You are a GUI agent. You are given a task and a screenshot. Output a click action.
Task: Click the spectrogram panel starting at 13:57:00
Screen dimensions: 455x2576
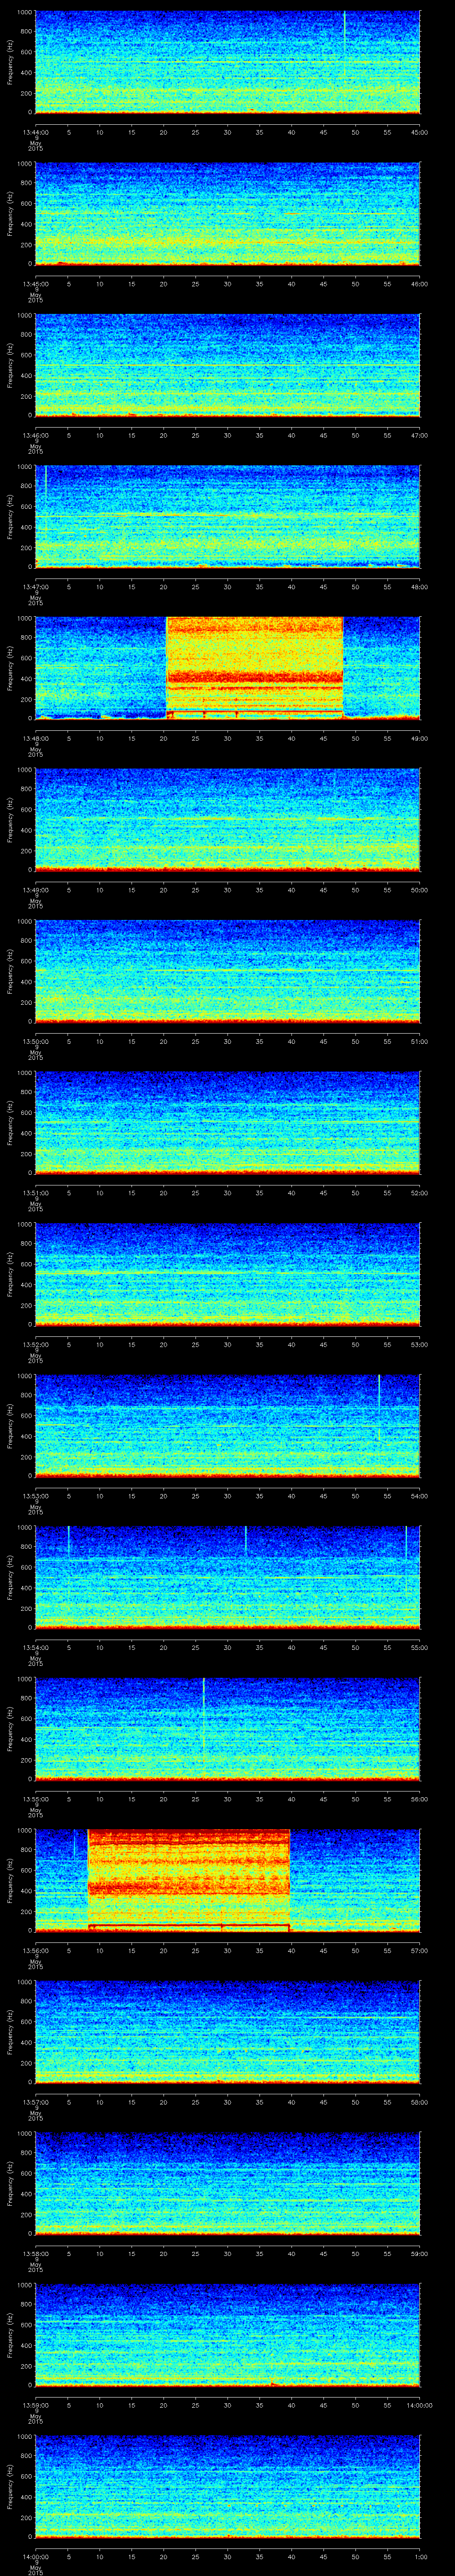click(x=227, y=2032)
